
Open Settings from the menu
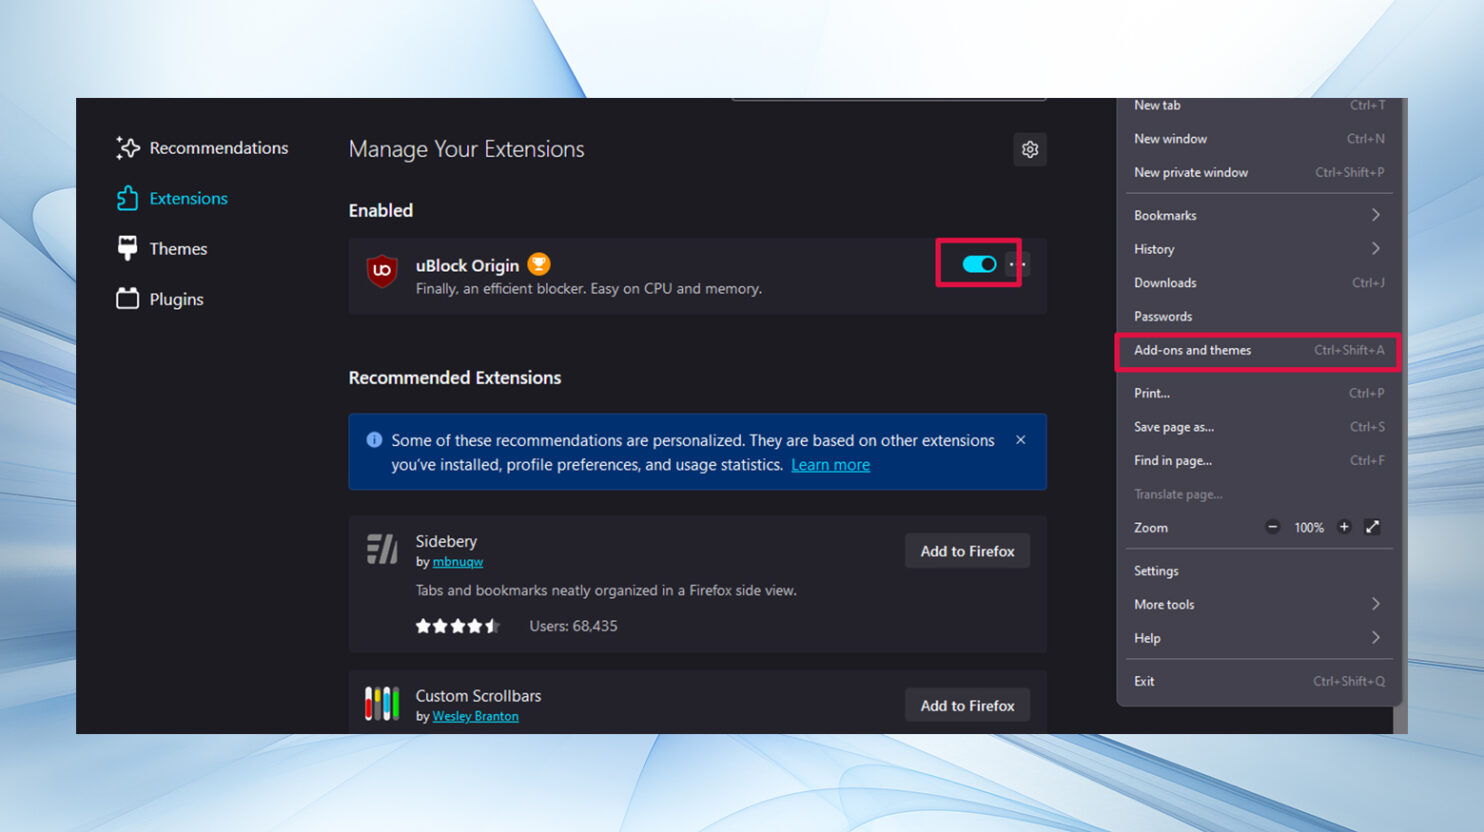pos(1156,571)
